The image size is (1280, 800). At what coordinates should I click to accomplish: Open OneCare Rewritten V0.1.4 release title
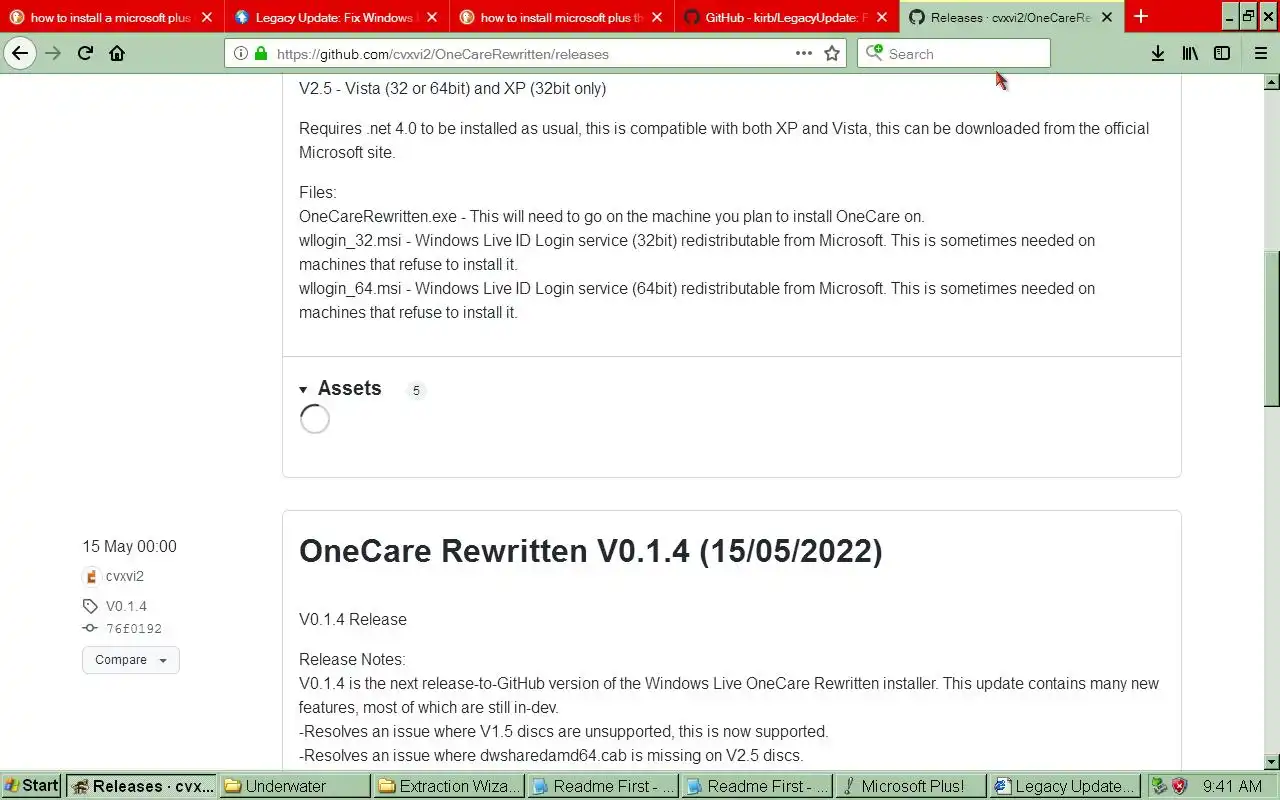coord(591,551)
